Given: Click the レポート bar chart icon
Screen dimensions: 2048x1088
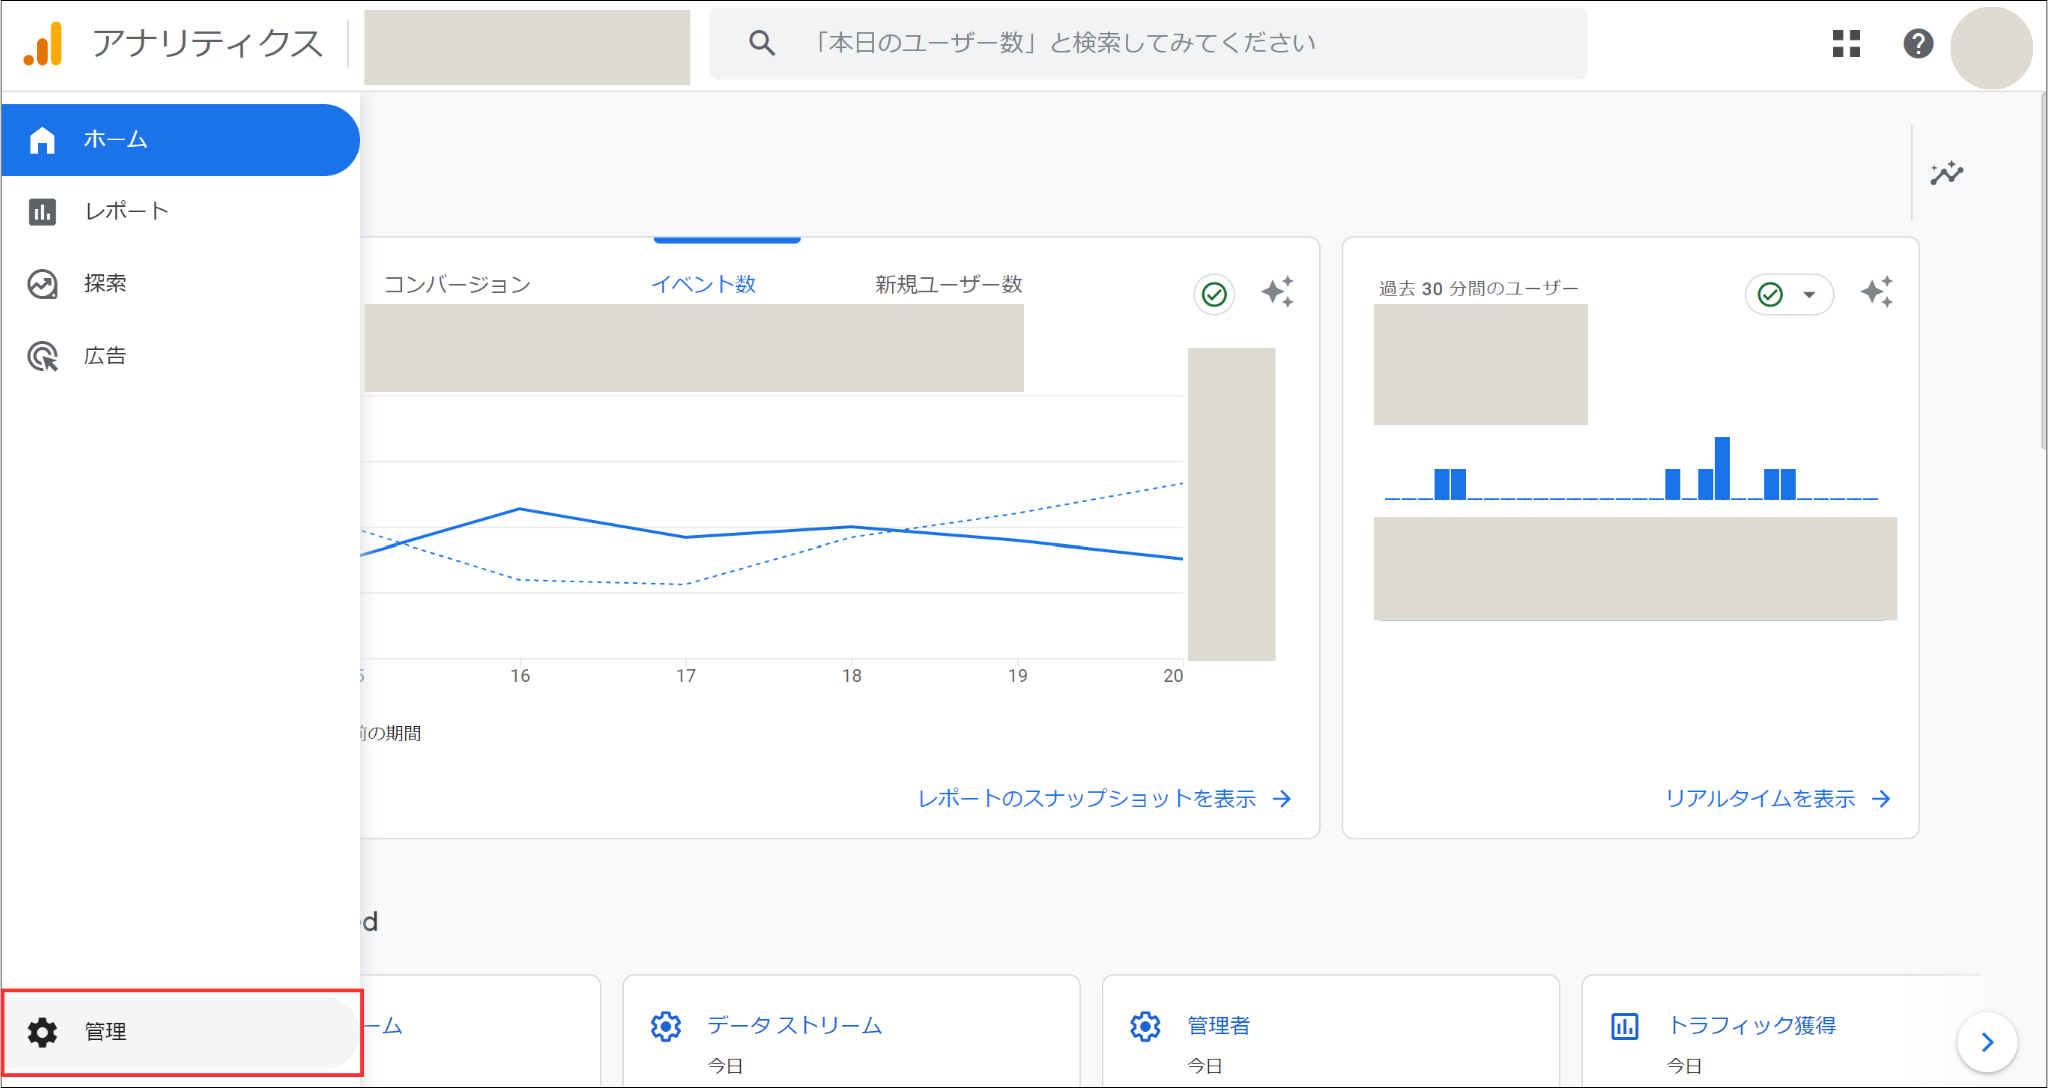Looking at the screenshot, I should point(42,211).
